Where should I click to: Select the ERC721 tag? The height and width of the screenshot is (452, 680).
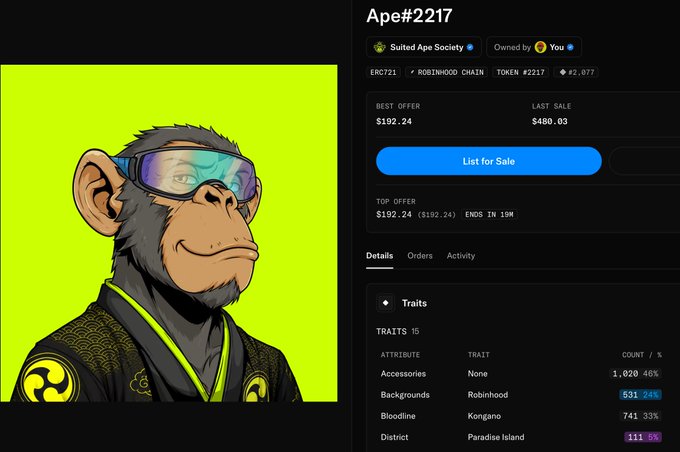383,72
